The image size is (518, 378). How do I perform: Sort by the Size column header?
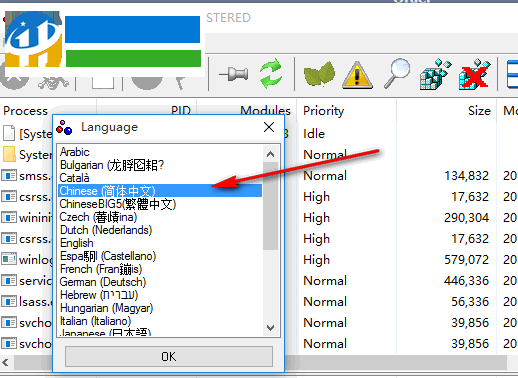[x=479, y=111]
